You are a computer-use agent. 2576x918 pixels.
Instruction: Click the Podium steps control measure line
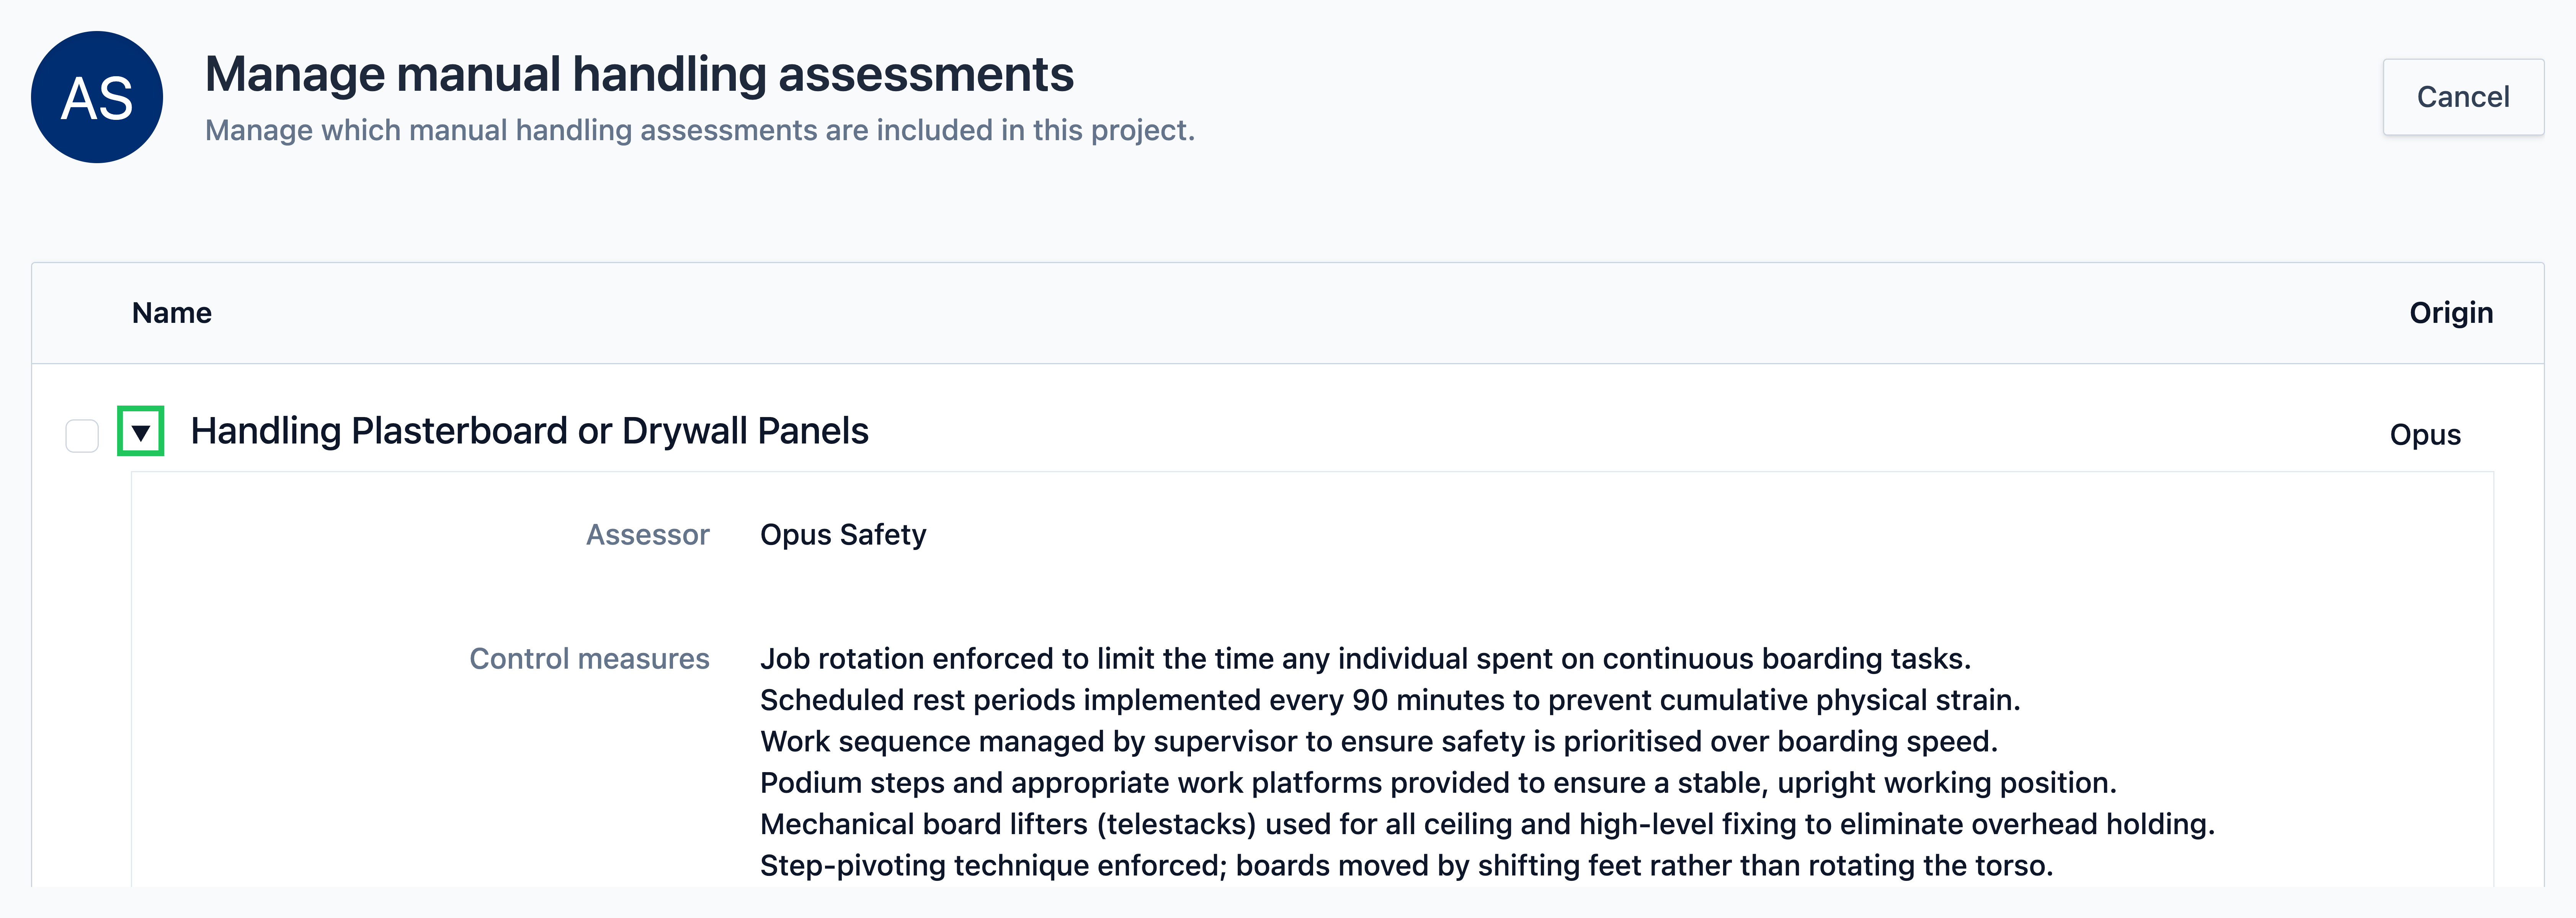coord(1438,783)
